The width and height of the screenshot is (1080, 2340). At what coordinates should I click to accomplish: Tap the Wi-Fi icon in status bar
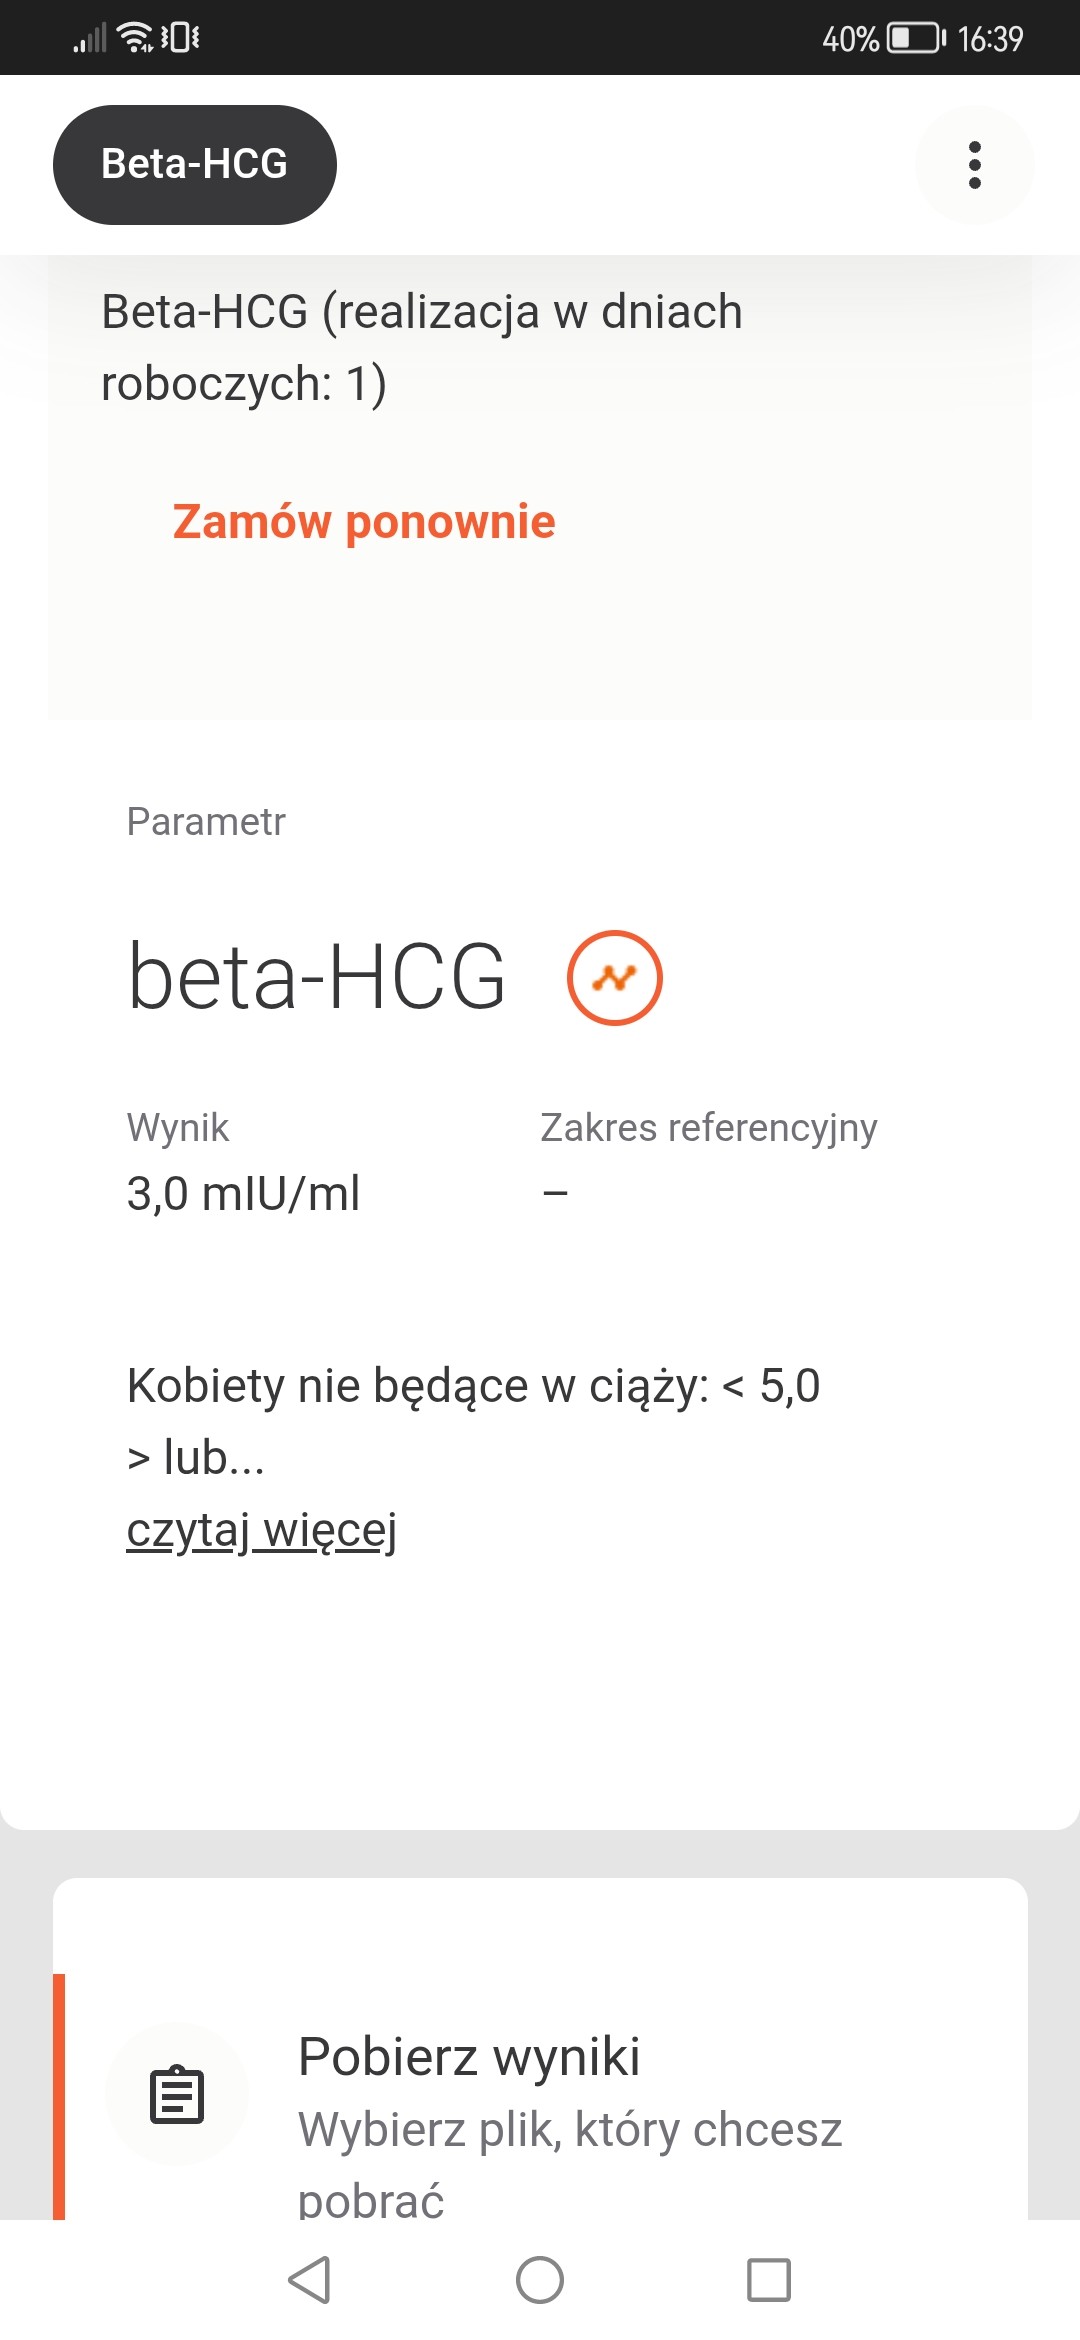134,38
